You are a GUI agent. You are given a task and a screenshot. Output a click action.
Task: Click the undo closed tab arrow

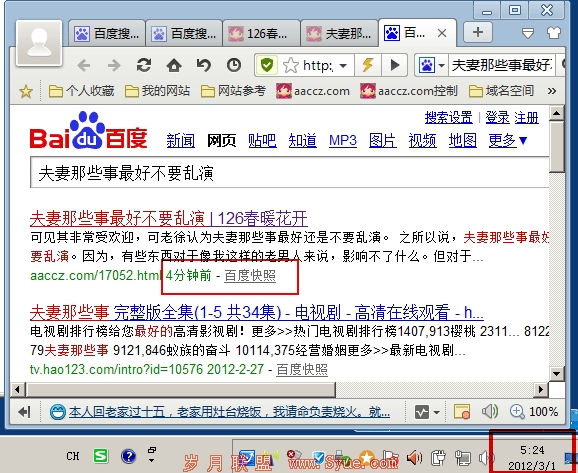click(x=203, y=65)
